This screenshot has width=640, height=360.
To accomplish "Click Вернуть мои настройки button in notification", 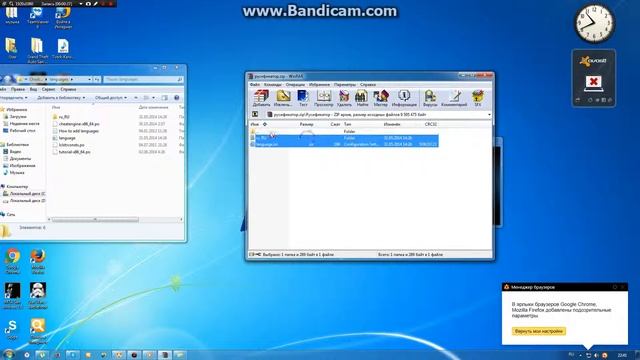I will point(539,331).
